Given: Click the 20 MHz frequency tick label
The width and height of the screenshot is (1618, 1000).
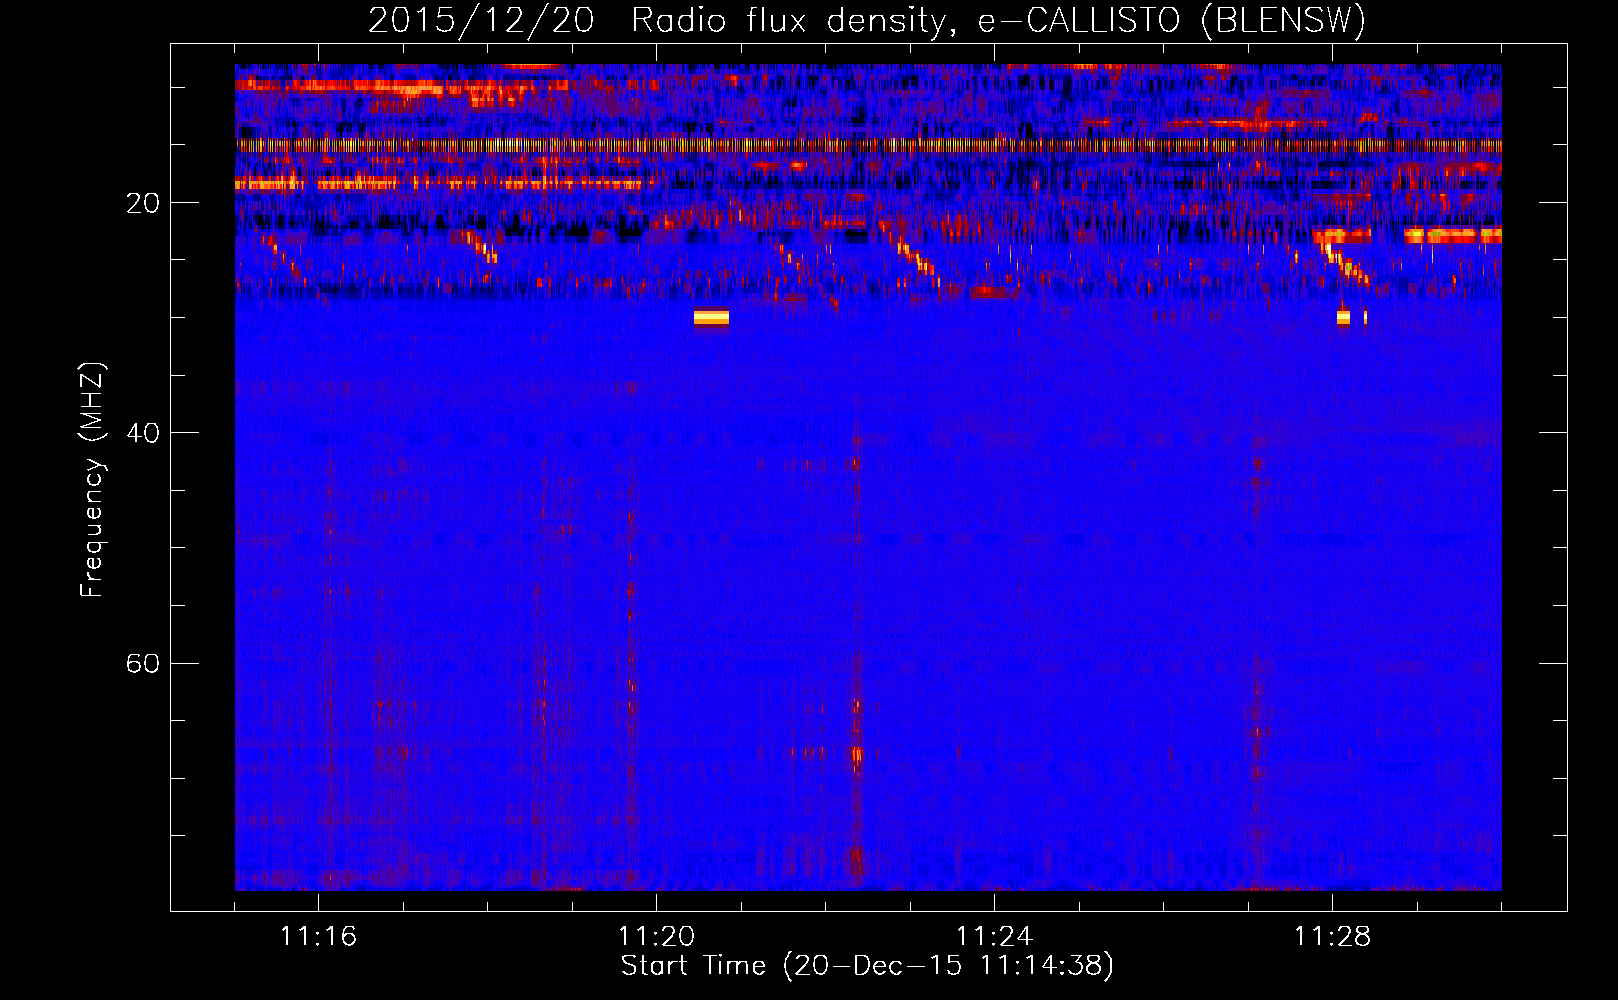Looking at the screenshot, I should click(142, 203).
